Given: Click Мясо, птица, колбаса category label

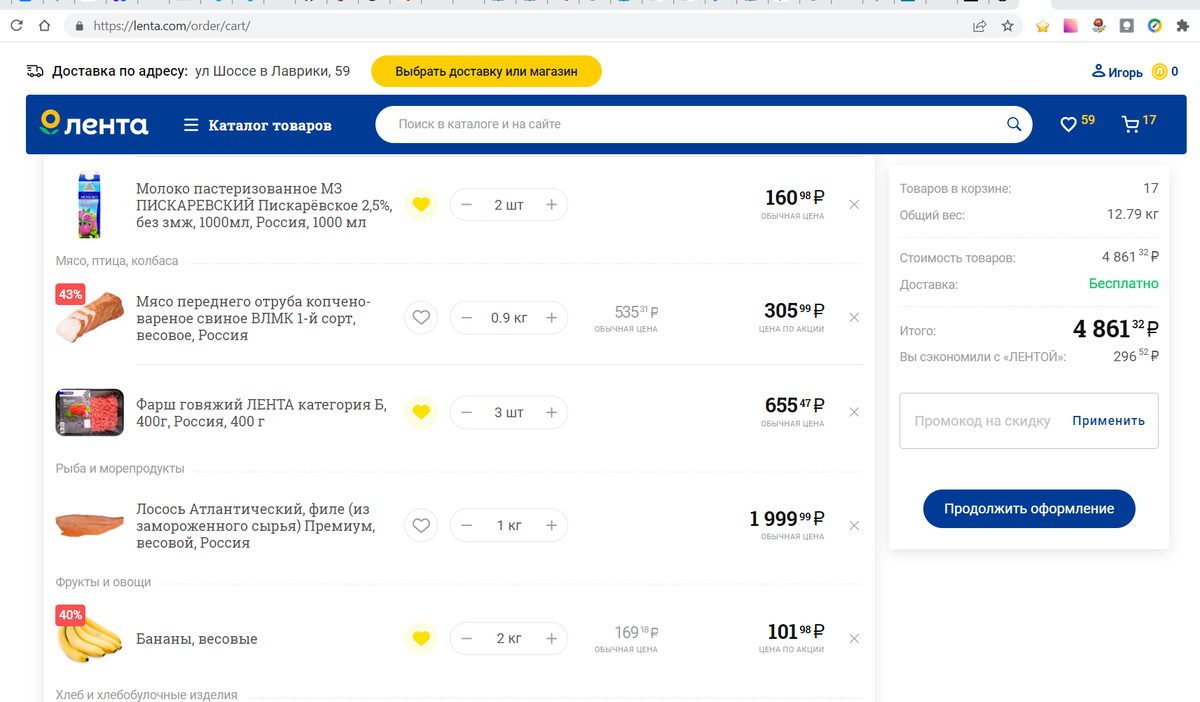Looking at the screenshot, I should [x=117, y=261].
